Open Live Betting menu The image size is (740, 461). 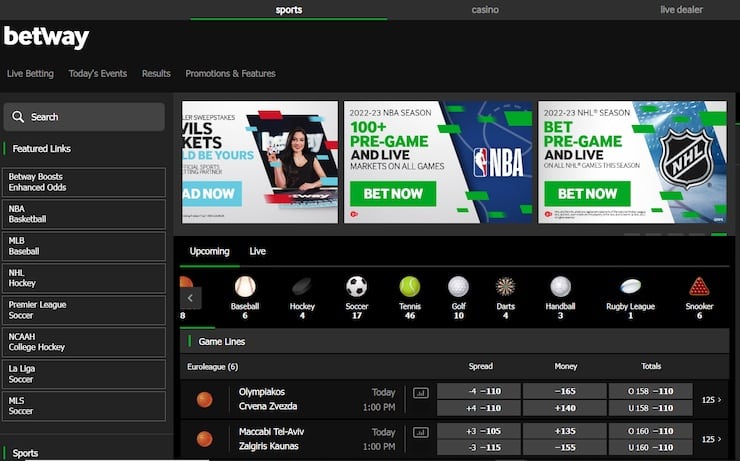pos(30,74)
